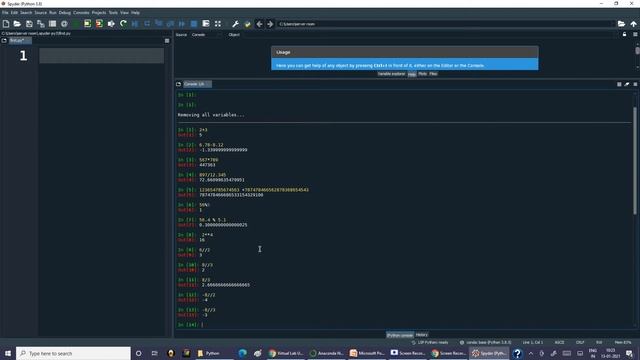The image size is (640, 360).
Task: Click the Help Object input field
Action: (430, 35)
